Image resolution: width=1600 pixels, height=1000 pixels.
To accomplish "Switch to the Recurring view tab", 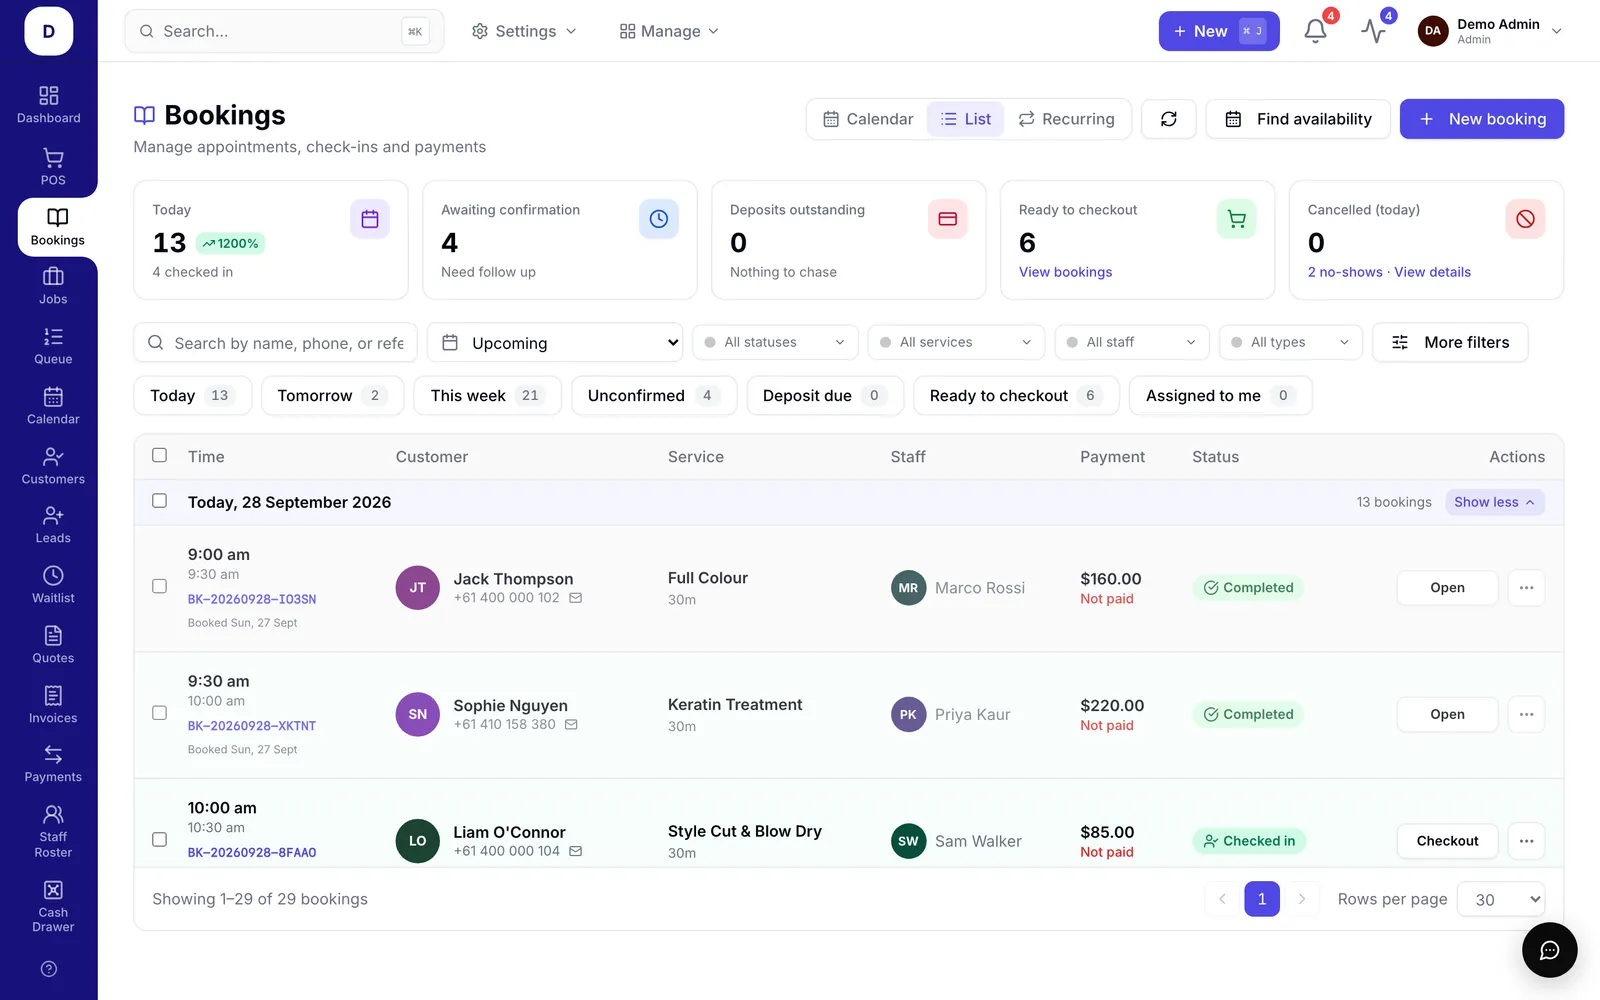I will coord(1066,119).
